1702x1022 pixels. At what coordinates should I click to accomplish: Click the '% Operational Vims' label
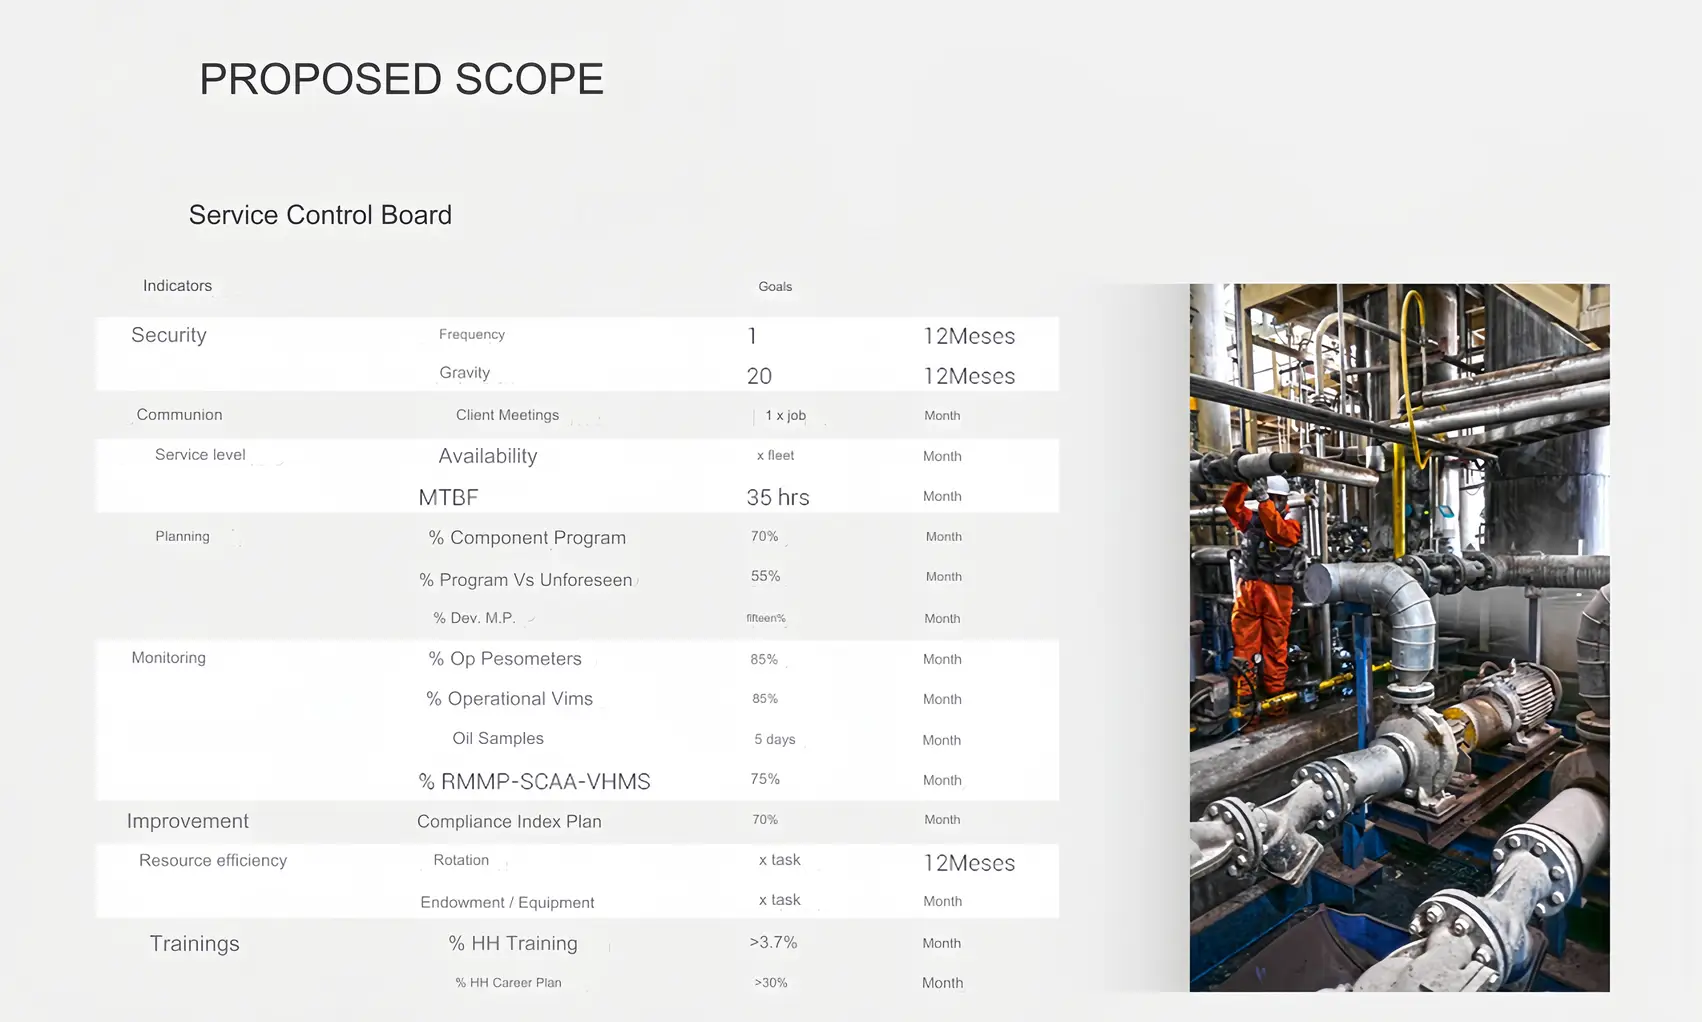(x=510, y=699)
